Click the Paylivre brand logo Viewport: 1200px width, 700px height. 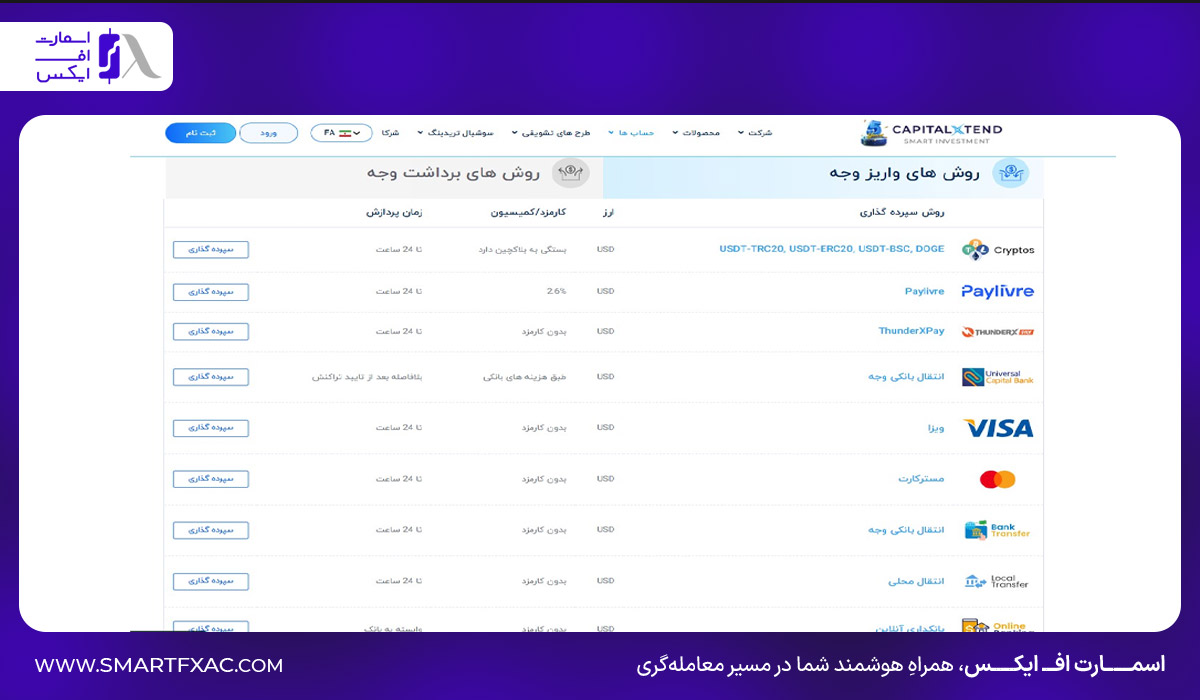(997, 291)
